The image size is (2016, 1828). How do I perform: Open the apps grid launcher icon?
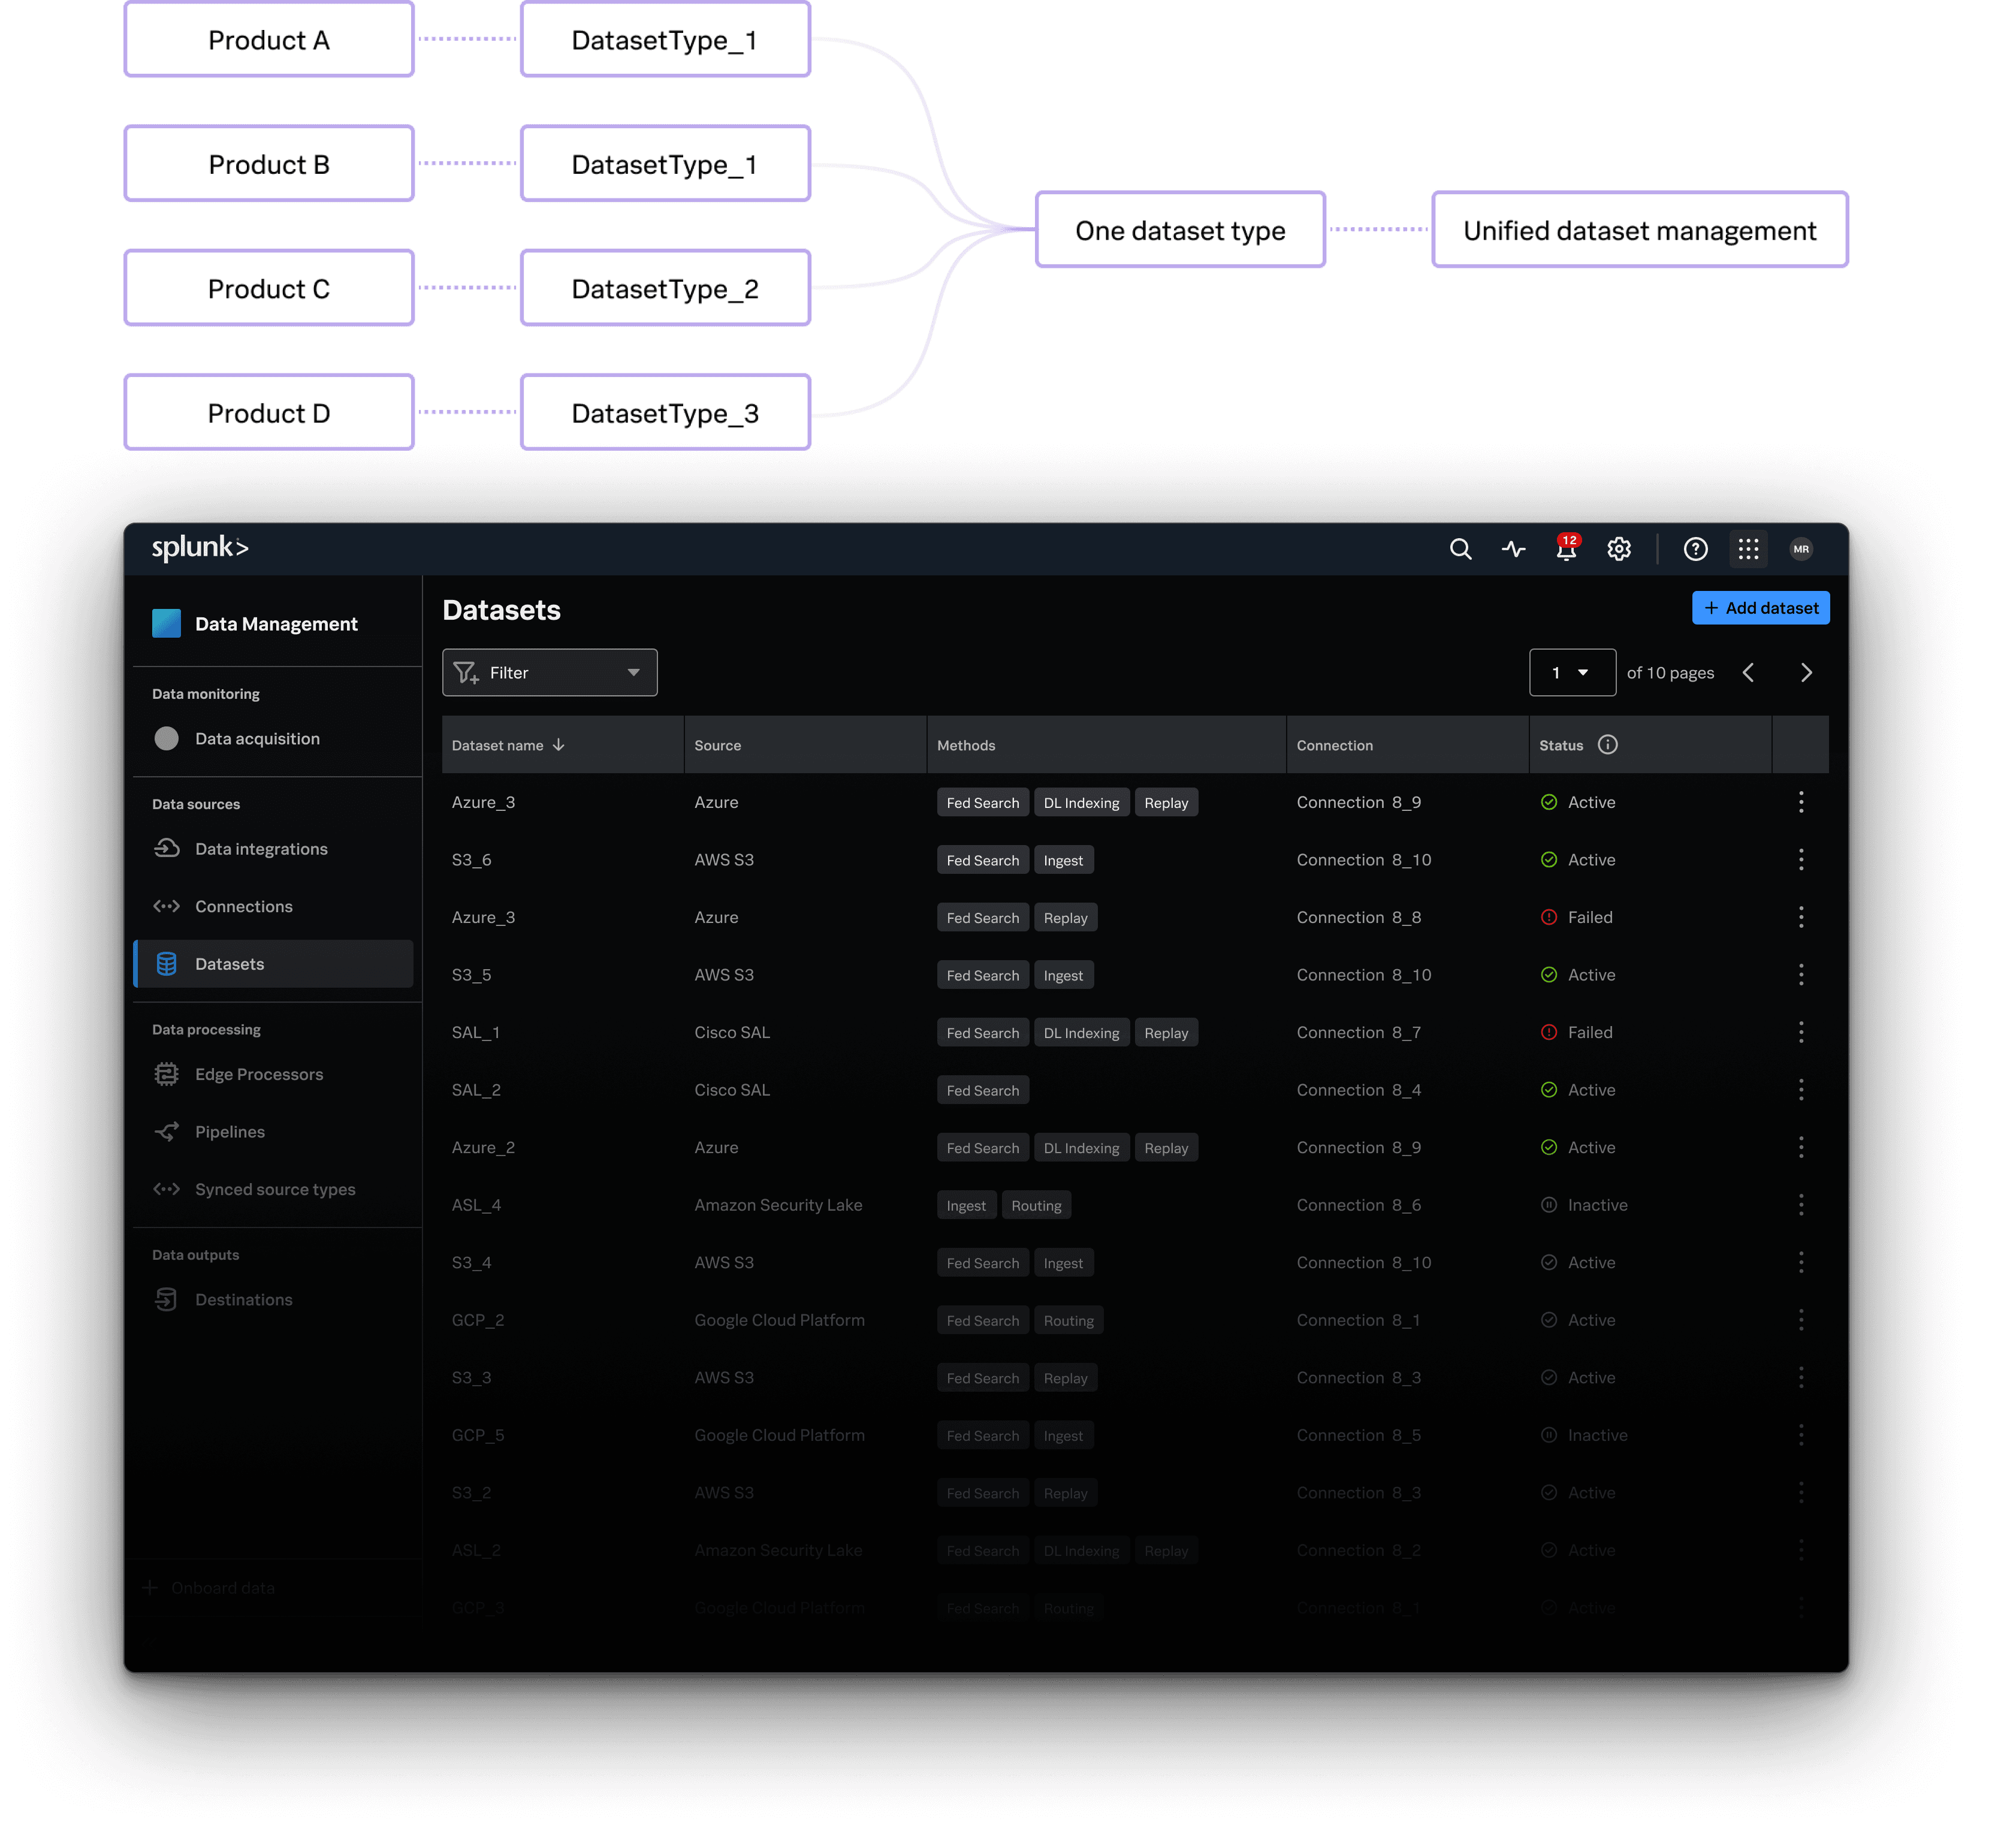pos(1748,549)
